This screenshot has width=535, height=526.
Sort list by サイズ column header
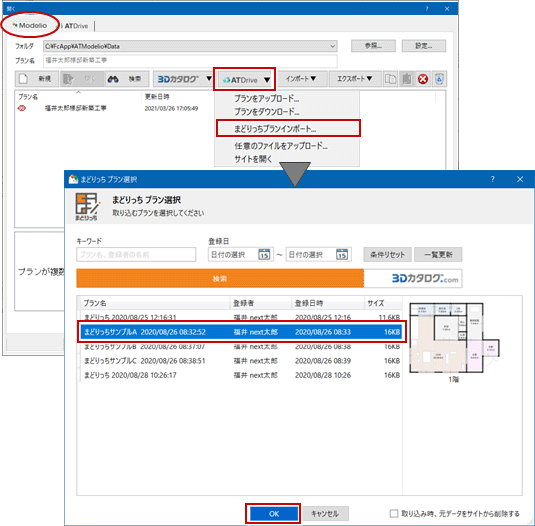click(383, 303)
